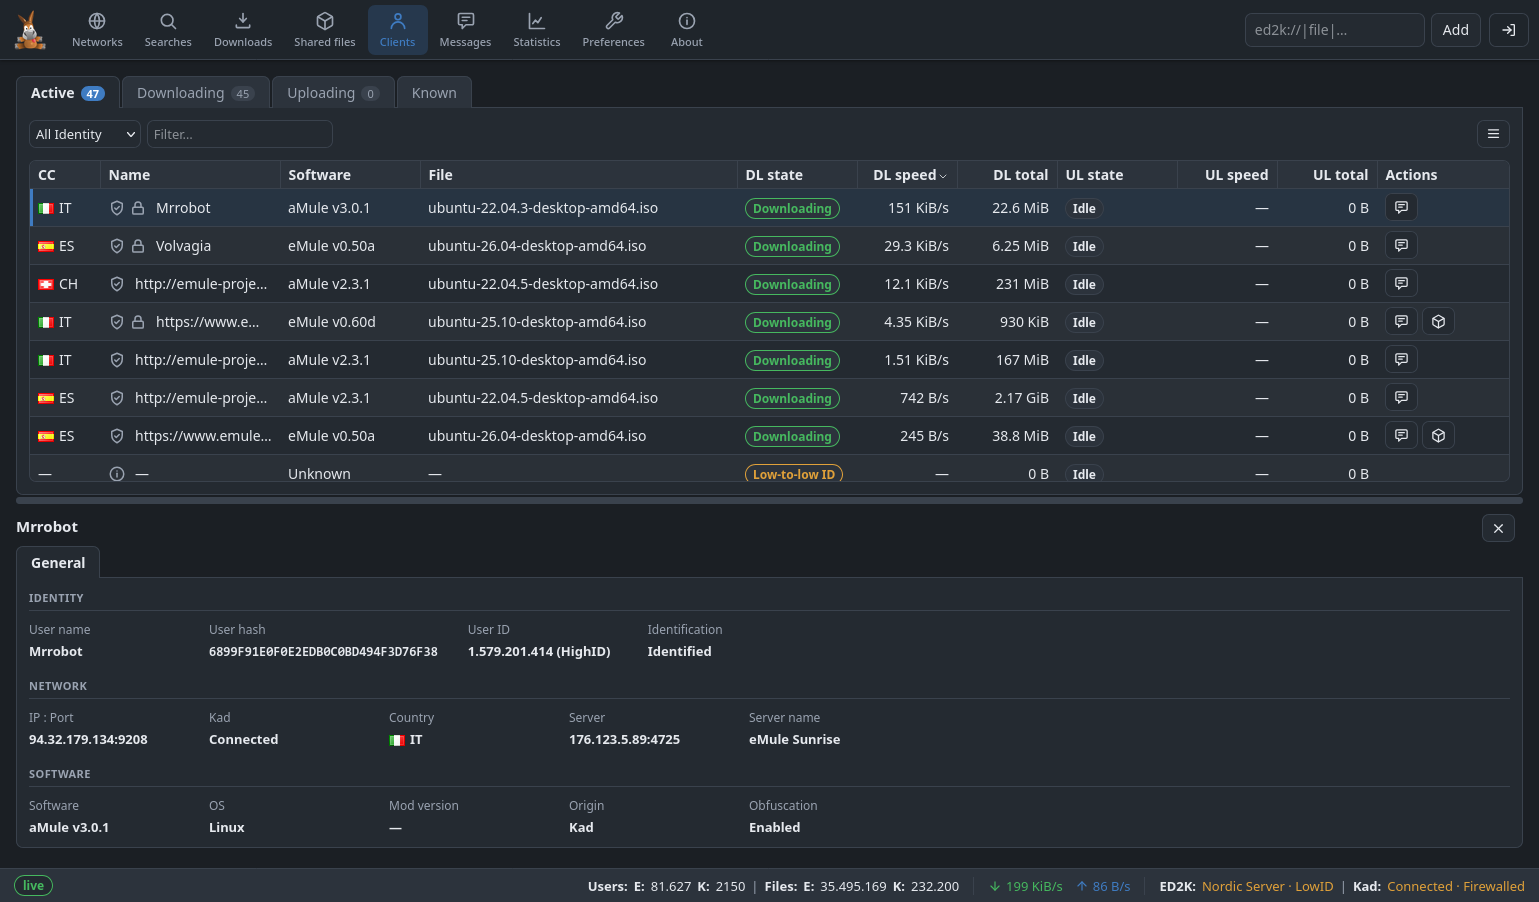The width and height of the screenshot is (1539, 902).
Task: Sort by the CC column header
Action: click(x=65, y=175)
